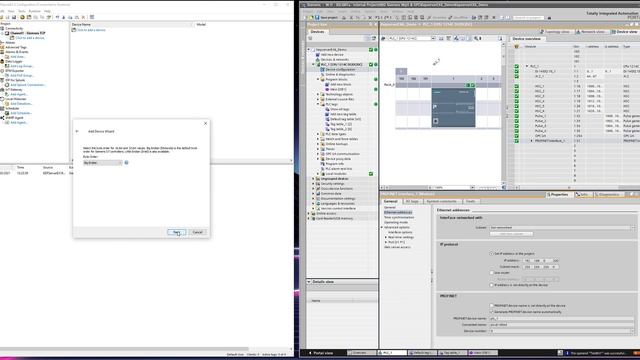Click the help icon beside Byte Order
This screenshot has height=360, width=640.
tap(127, 162)
